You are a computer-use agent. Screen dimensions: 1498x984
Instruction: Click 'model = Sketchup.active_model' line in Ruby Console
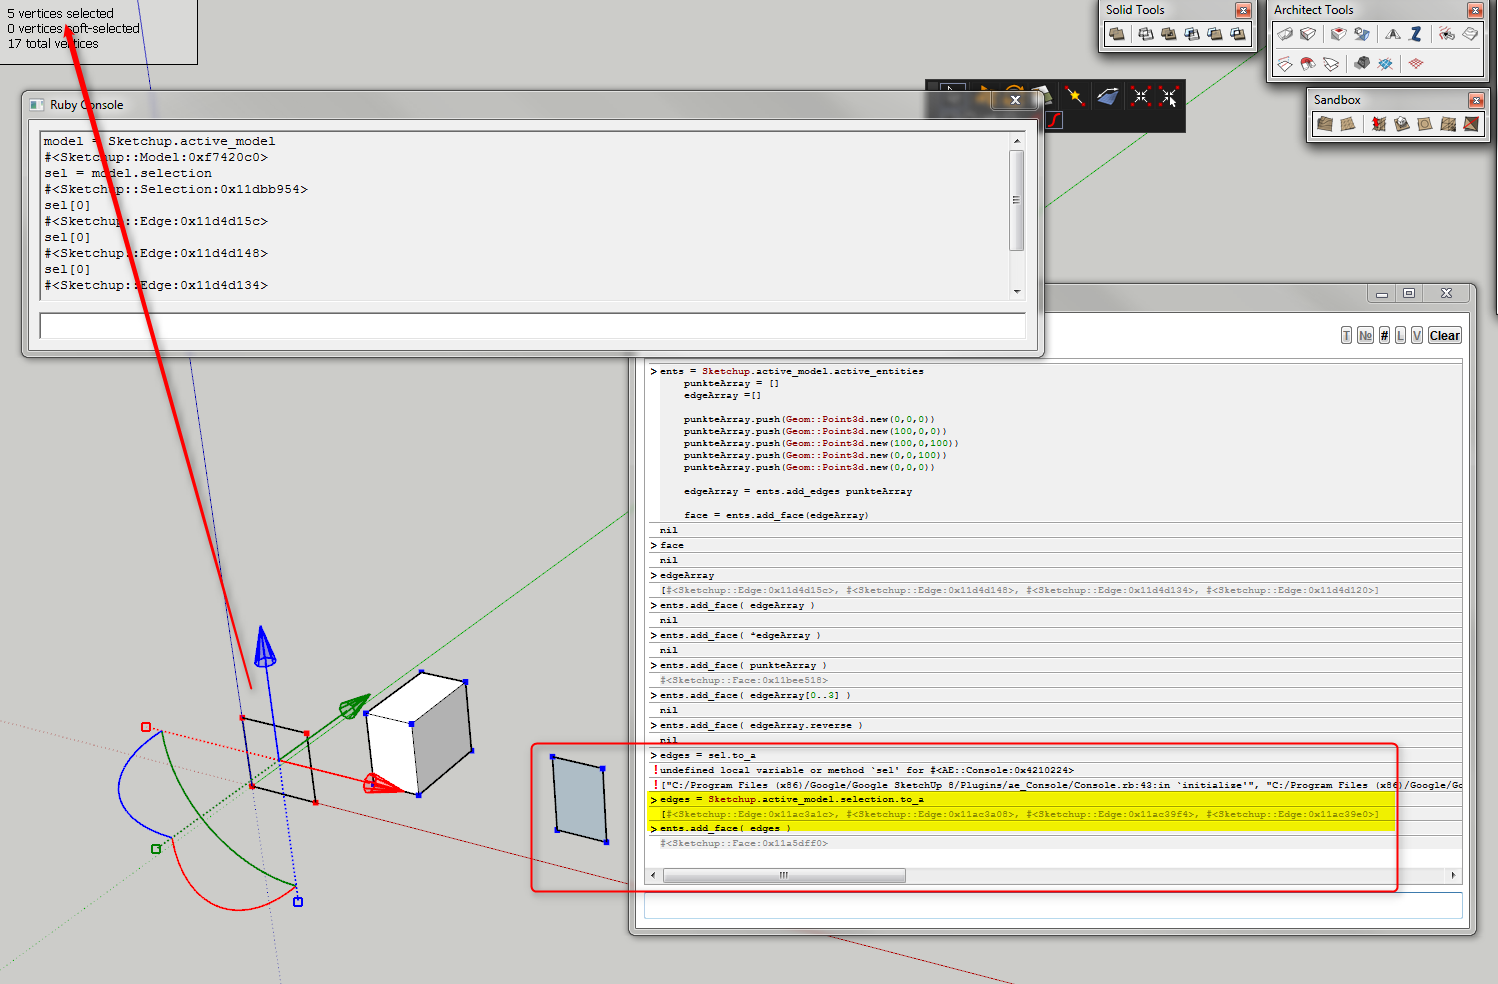pyautogui.click(x=159, y=141)
